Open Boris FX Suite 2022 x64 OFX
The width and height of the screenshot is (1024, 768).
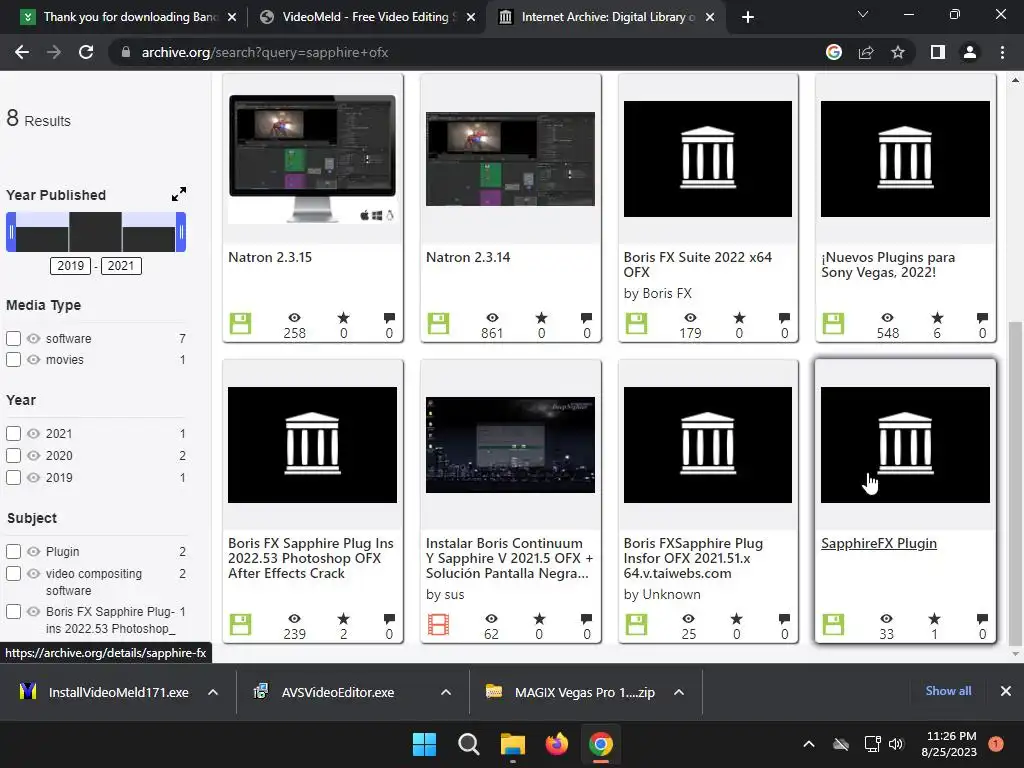697,264
